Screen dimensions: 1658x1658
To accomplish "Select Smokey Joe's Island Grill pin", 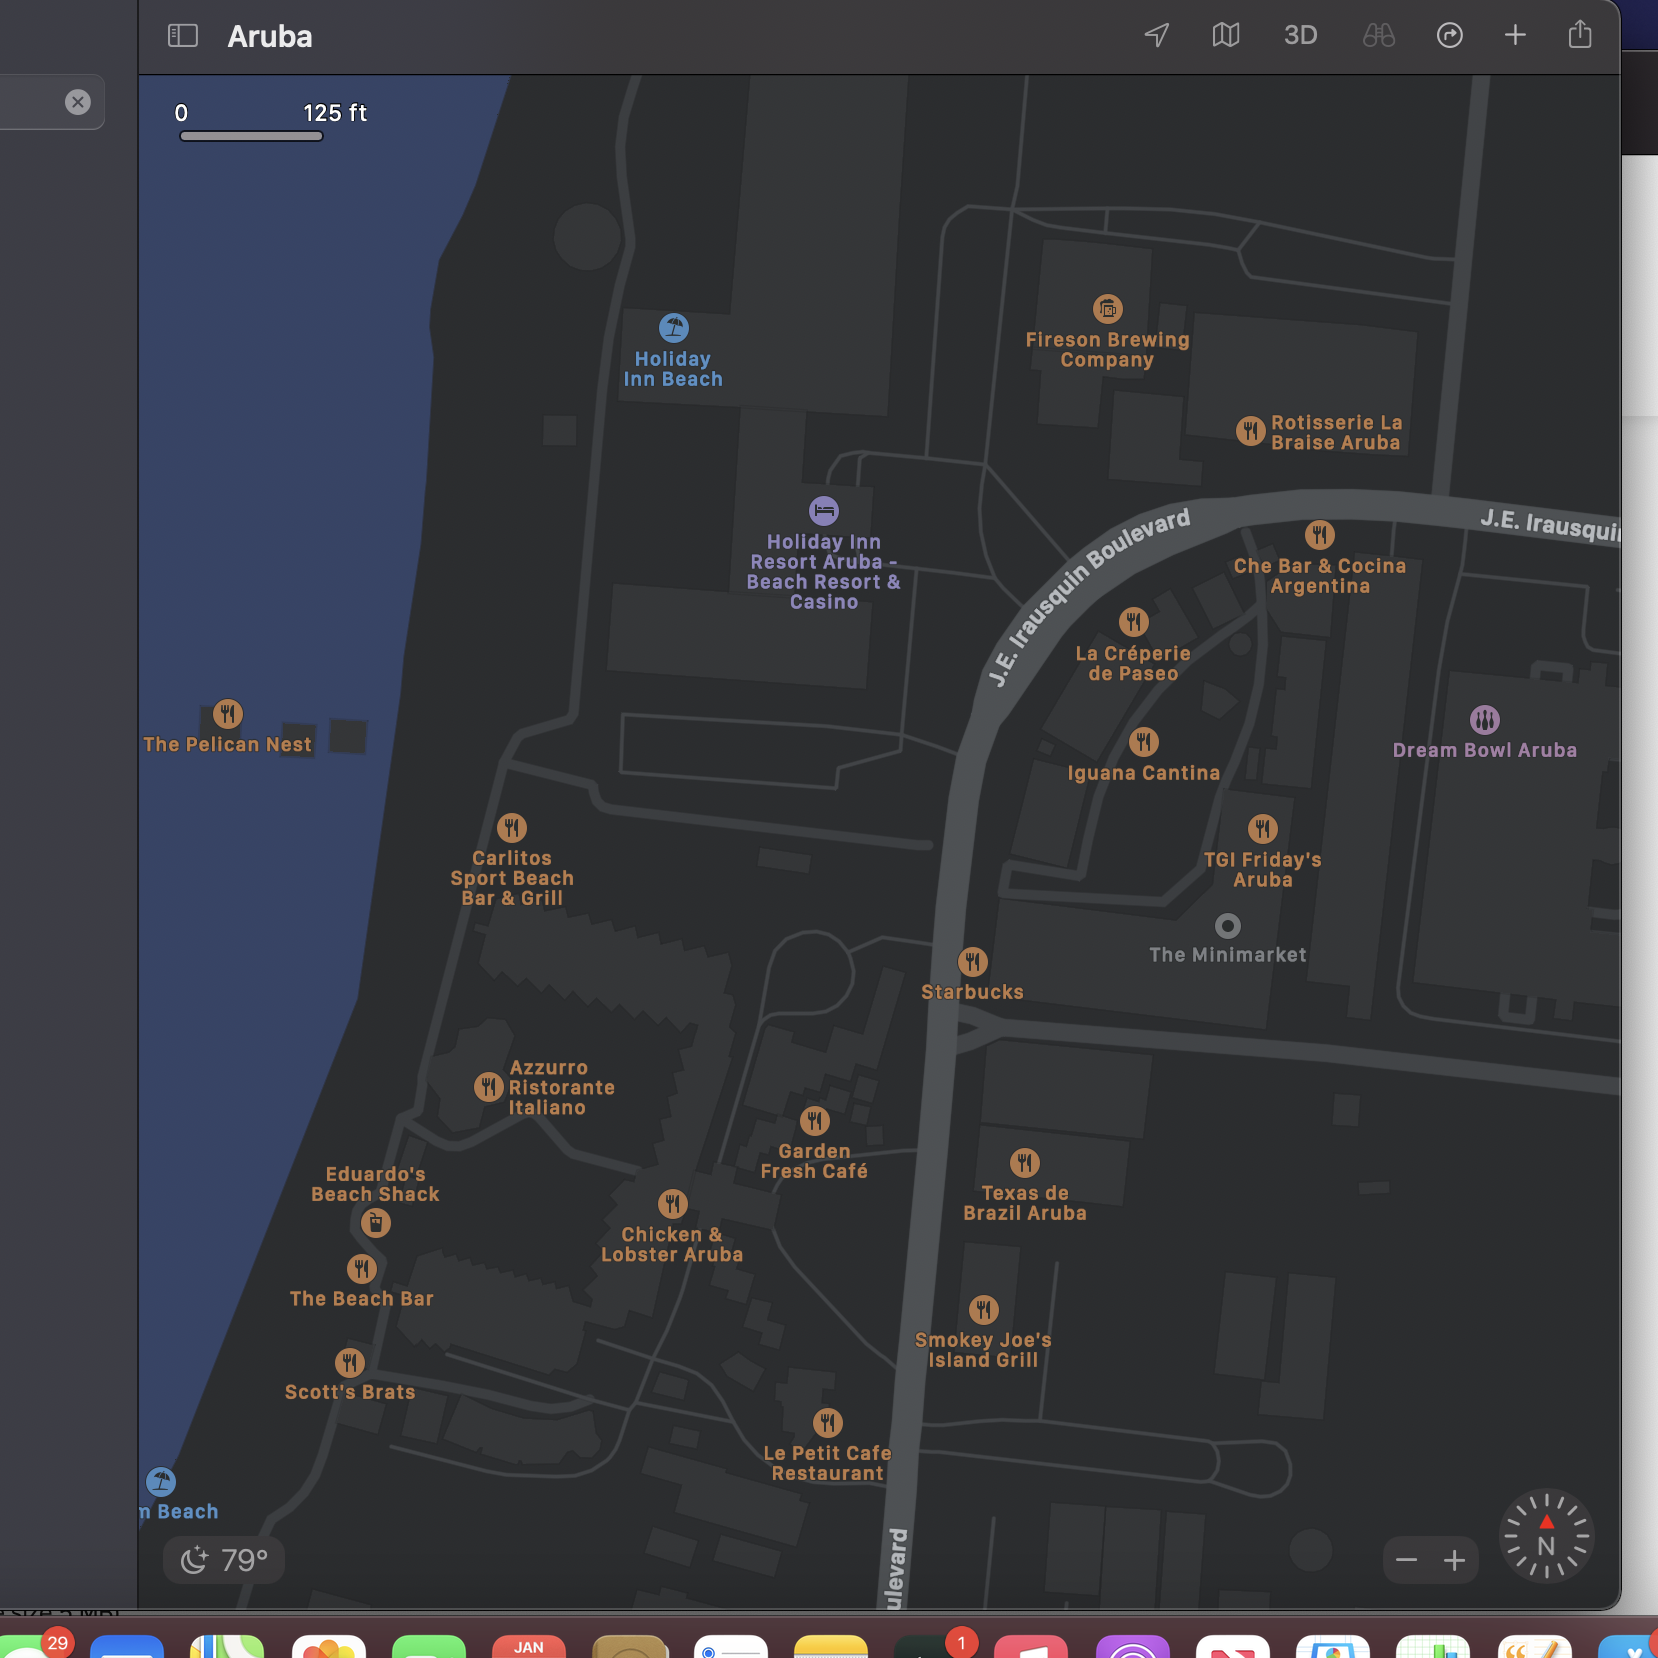I will click(984, 1310).
